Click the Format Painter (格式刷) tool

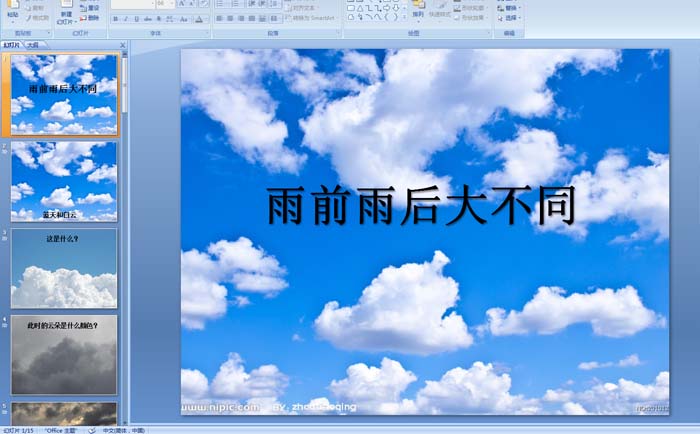pos(38,18)
